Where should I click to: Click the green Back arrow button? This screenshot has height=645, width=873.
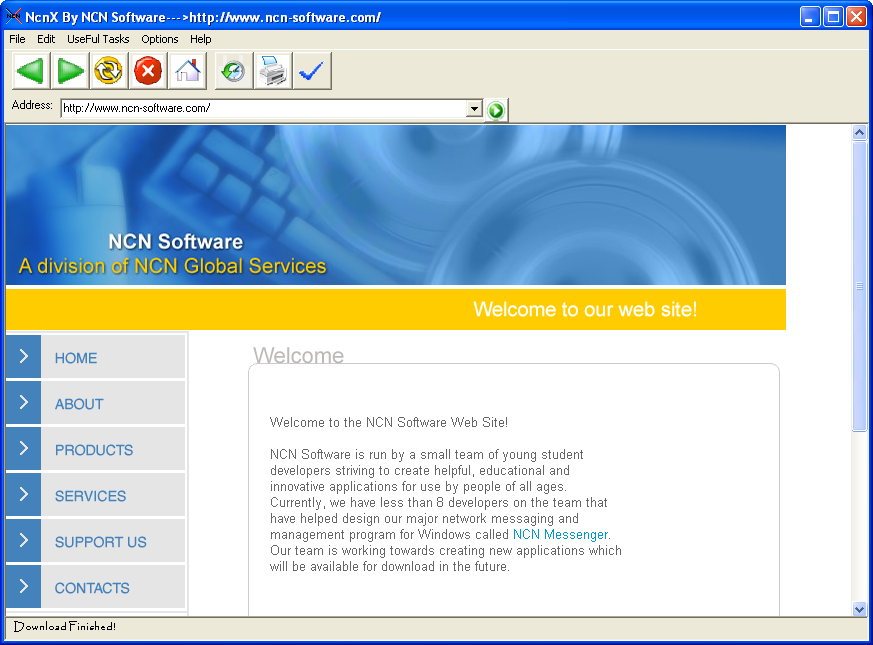31,71
